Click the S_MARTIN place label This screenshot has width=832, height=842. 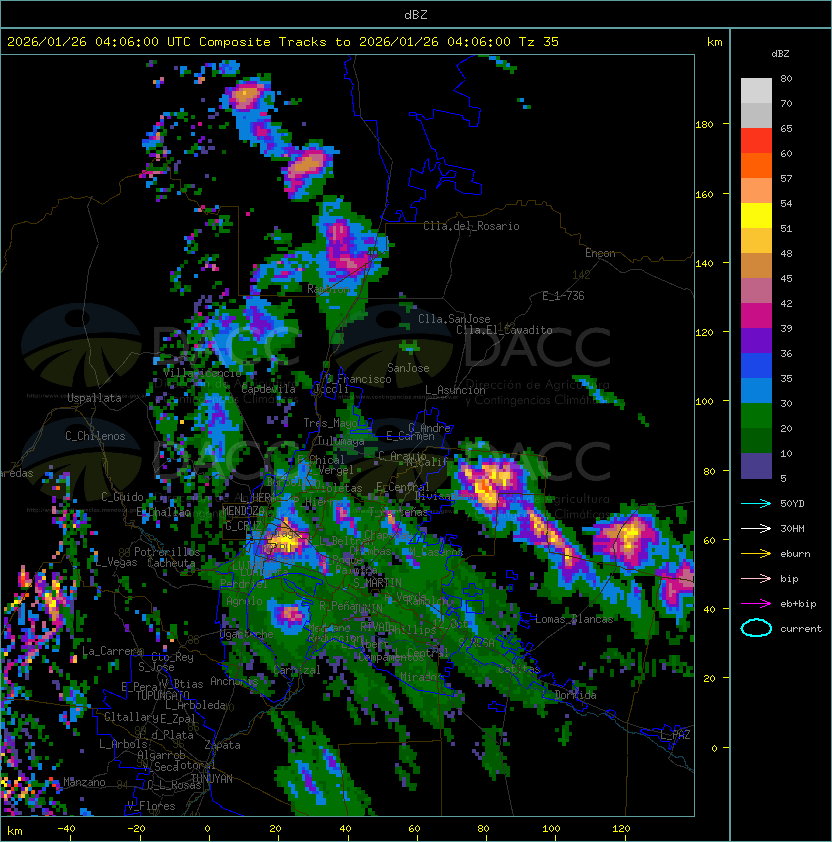pyautogui.click(x=377, y=583)
